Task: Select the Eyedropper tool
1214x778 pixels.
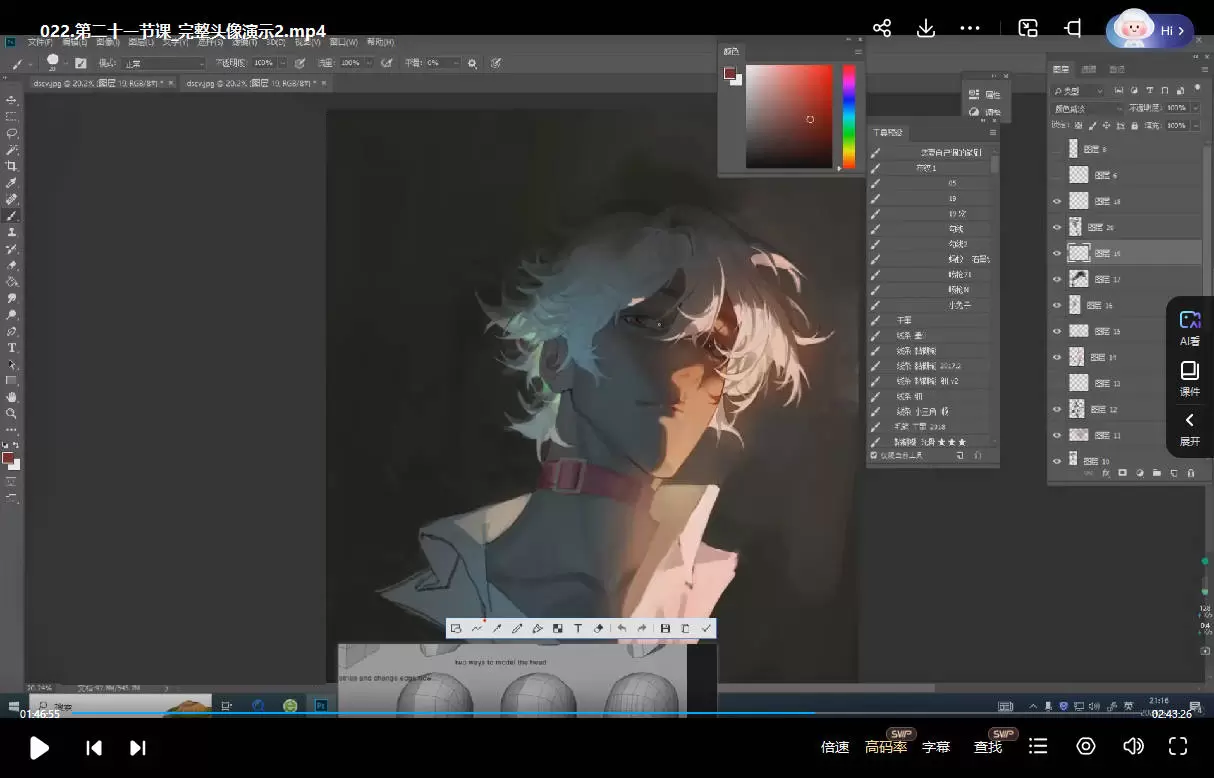Action: pos(12,183)
